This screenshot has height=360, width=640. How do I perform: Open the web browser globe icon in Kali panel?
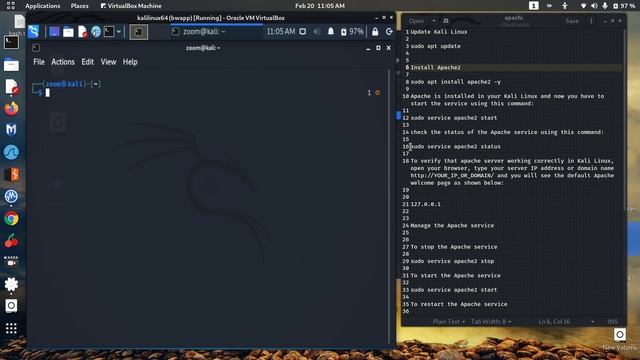(x=96, y=31)
